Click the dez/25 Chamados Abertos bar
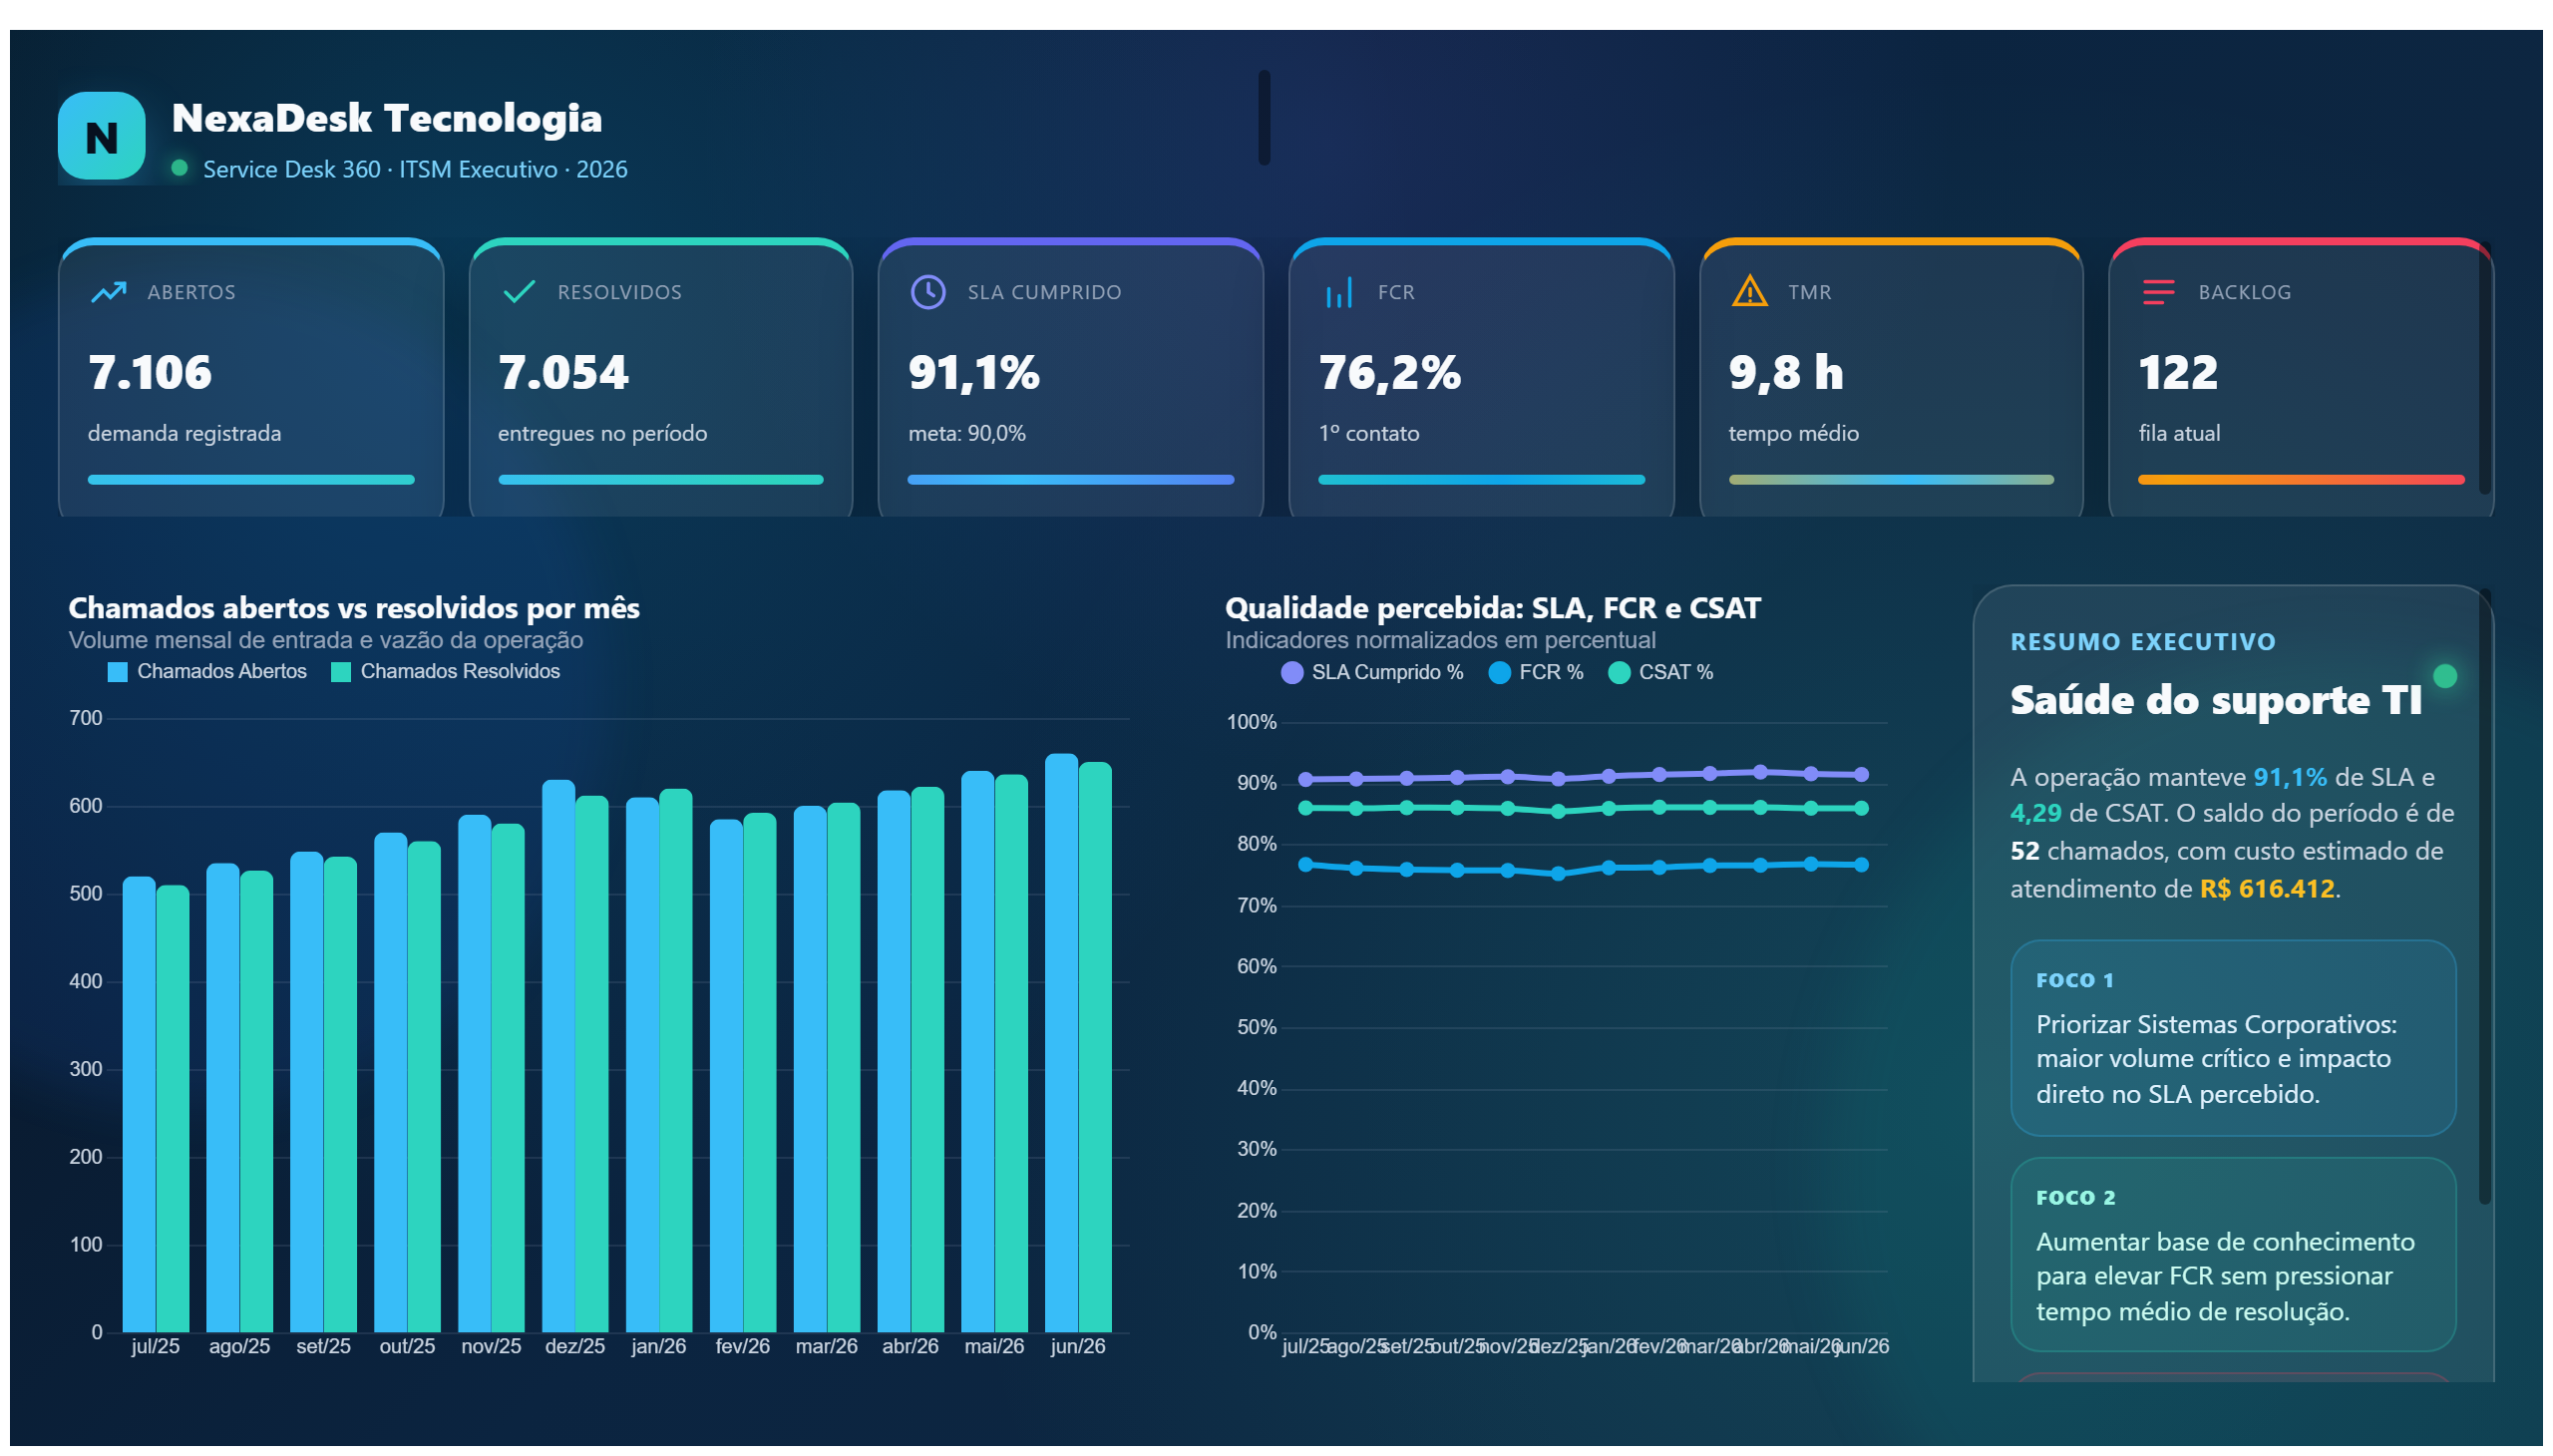 pyautogui.click(x=558, y=1055)
